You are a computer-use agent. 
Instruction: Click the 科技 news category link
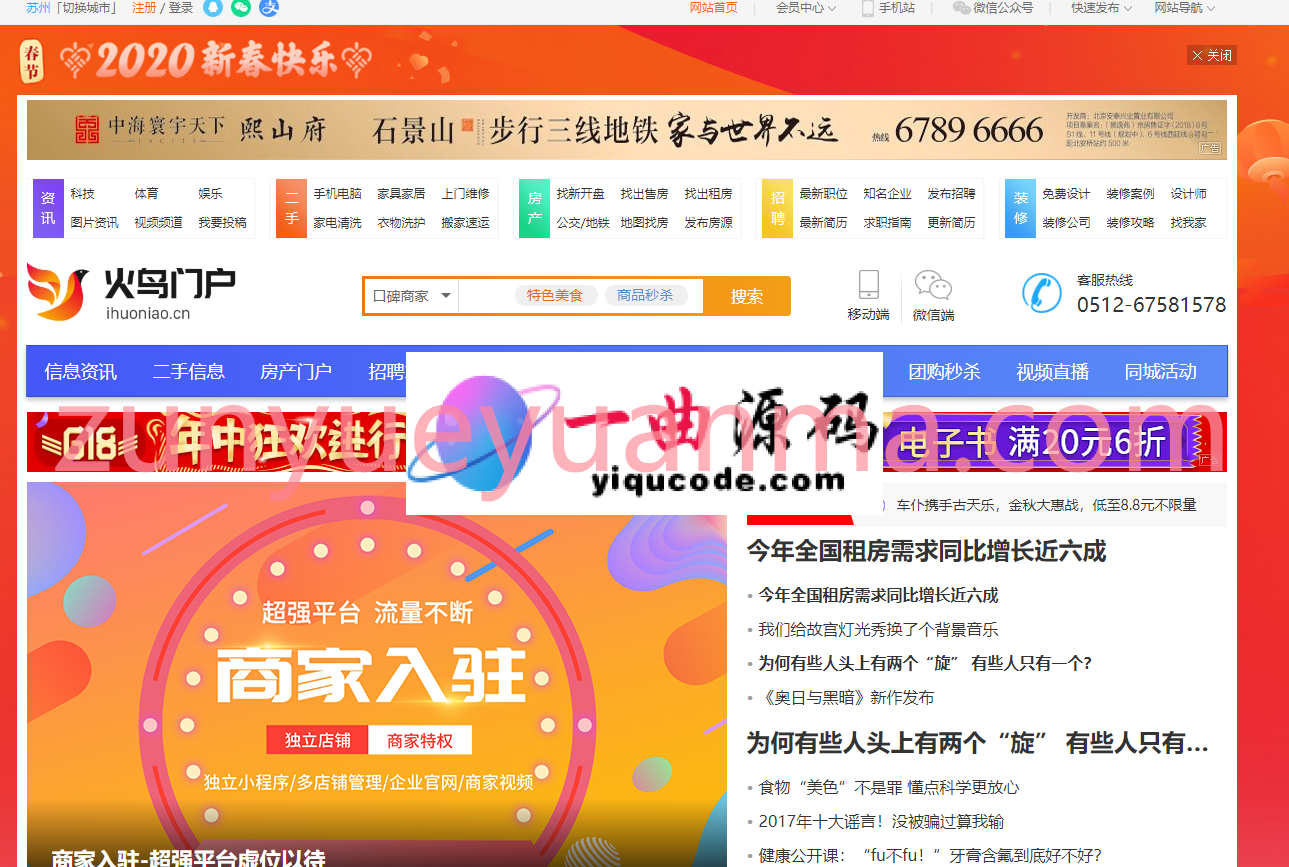click(83, 194)
